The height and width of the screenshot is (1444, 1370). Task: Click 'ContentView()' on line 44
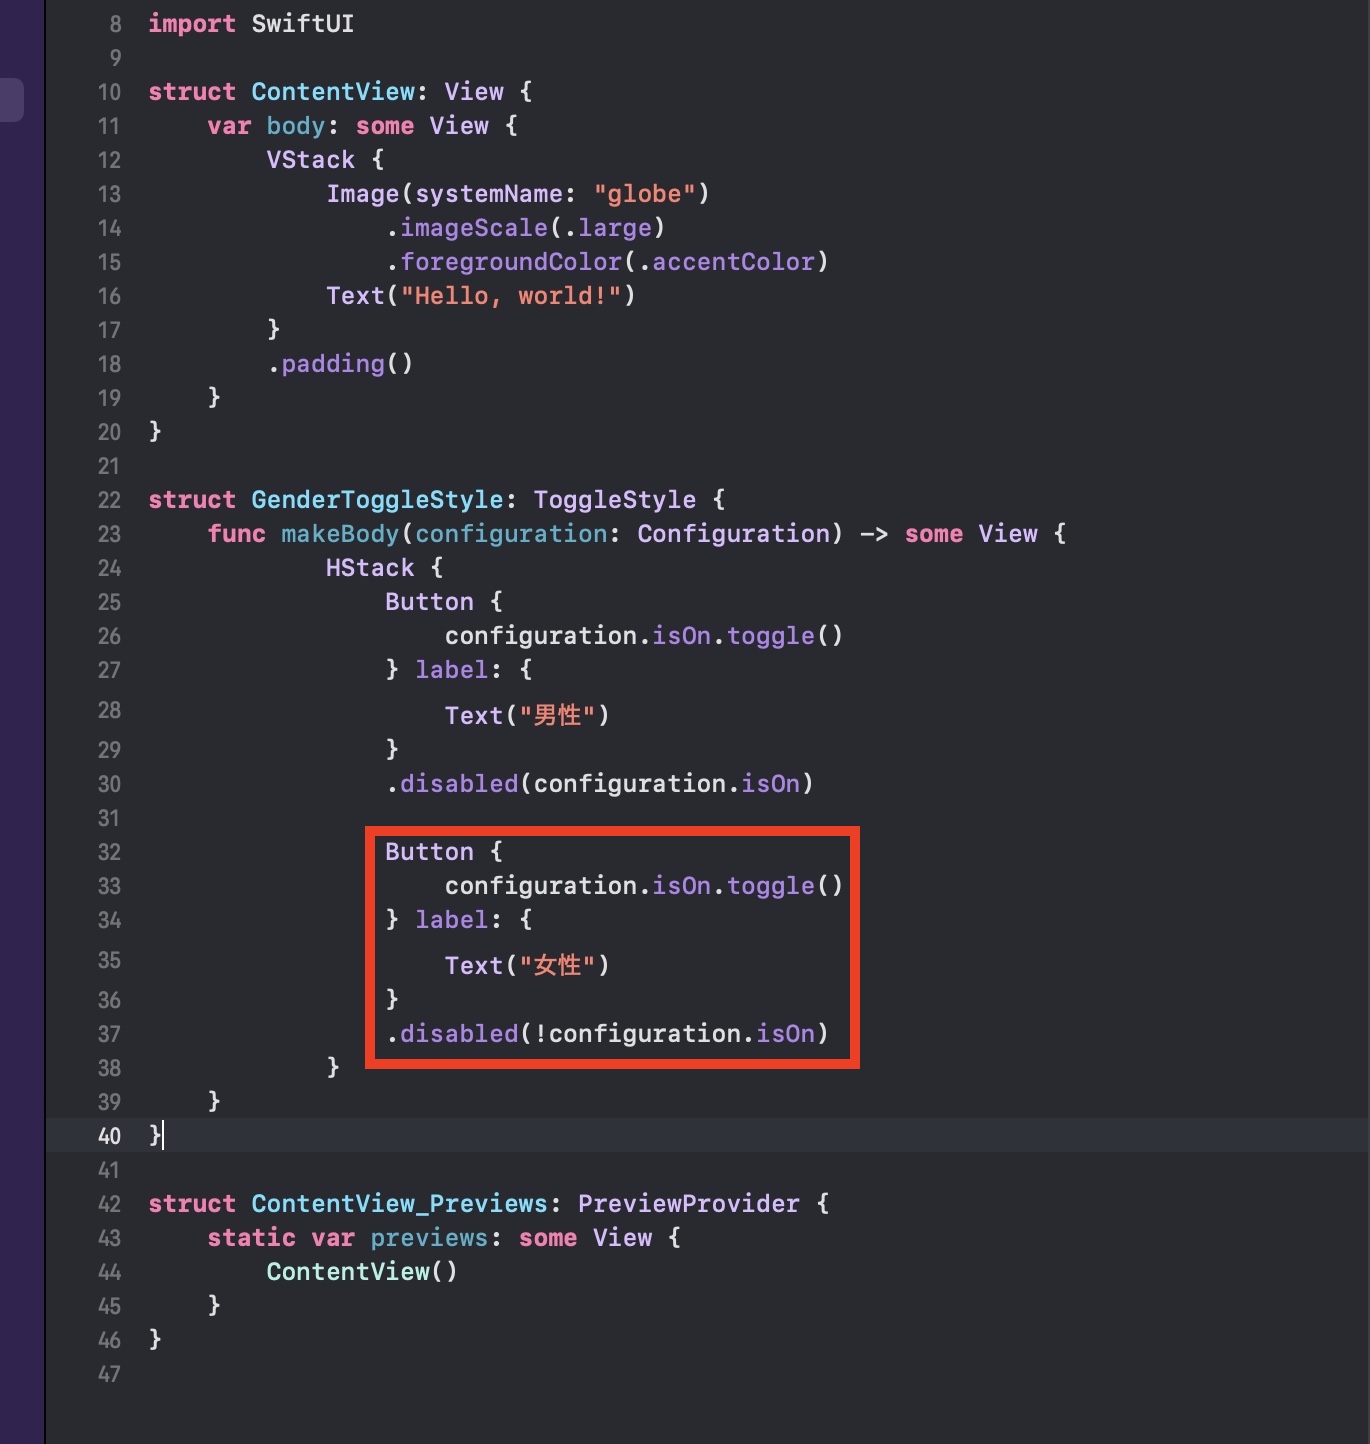(362, 1272)
